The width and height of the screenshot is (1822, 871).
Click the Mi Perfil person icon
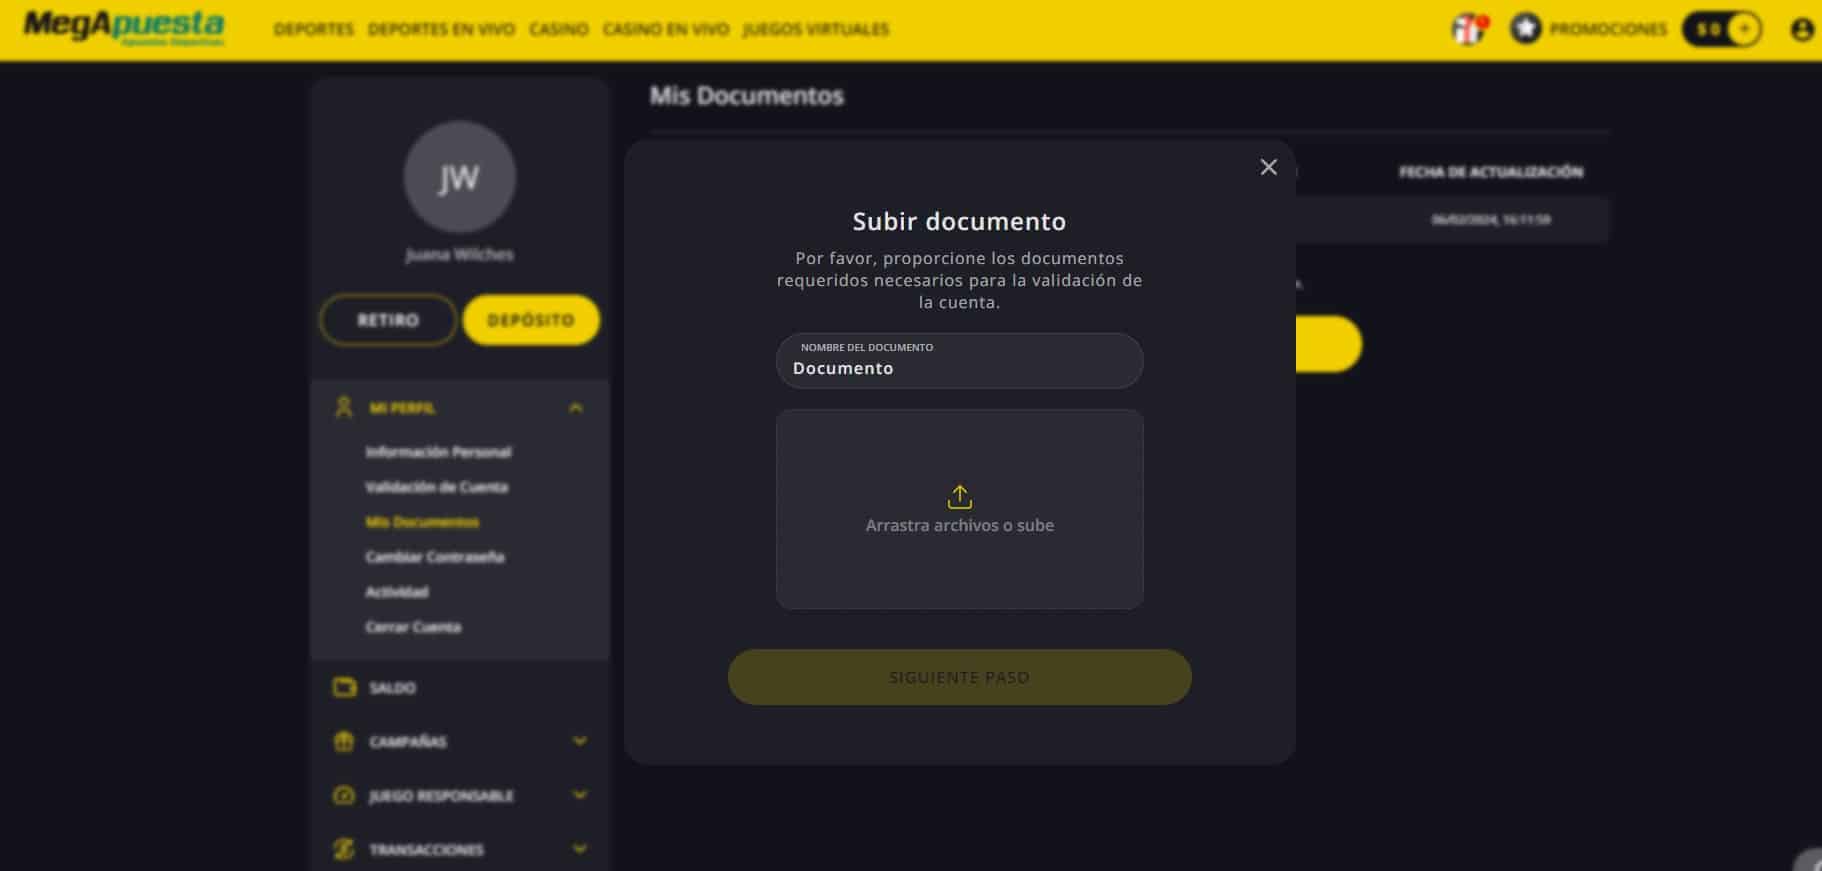pos(344,407)
